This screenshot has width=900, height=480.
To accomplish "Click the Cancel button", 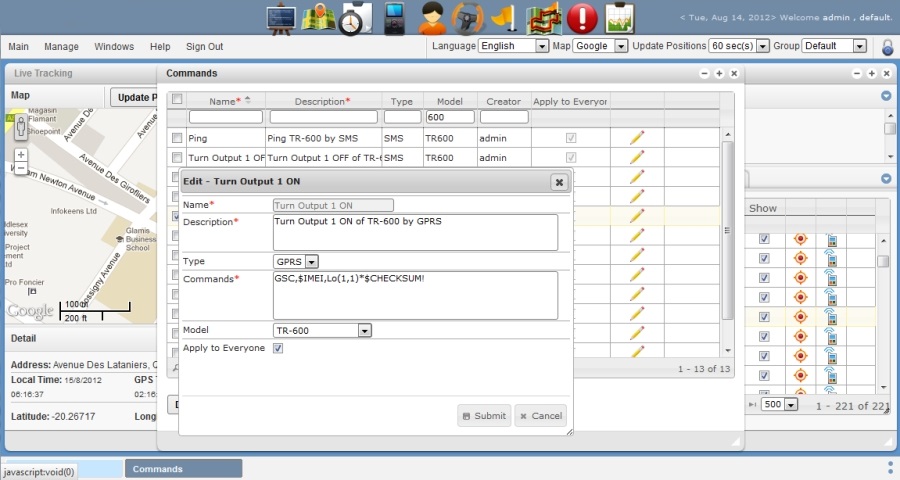I will (540, 415).
